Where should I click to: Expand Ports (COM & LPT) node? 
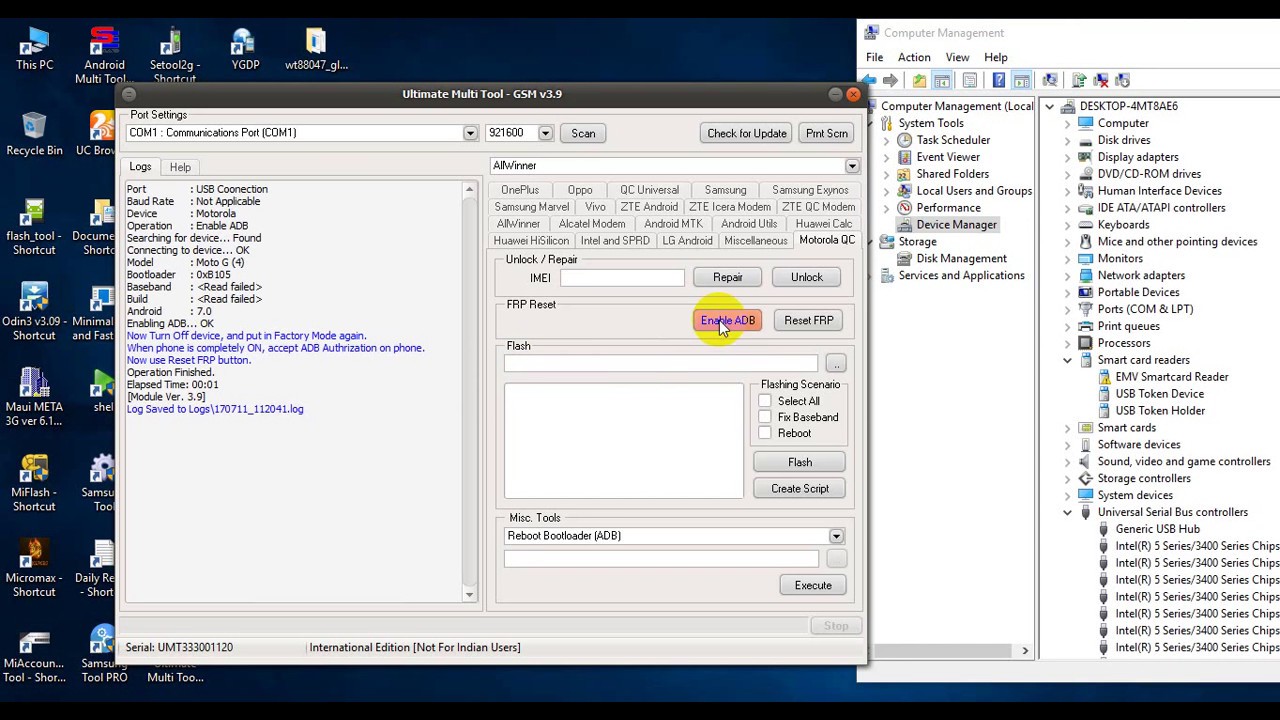click(1068, 309)
